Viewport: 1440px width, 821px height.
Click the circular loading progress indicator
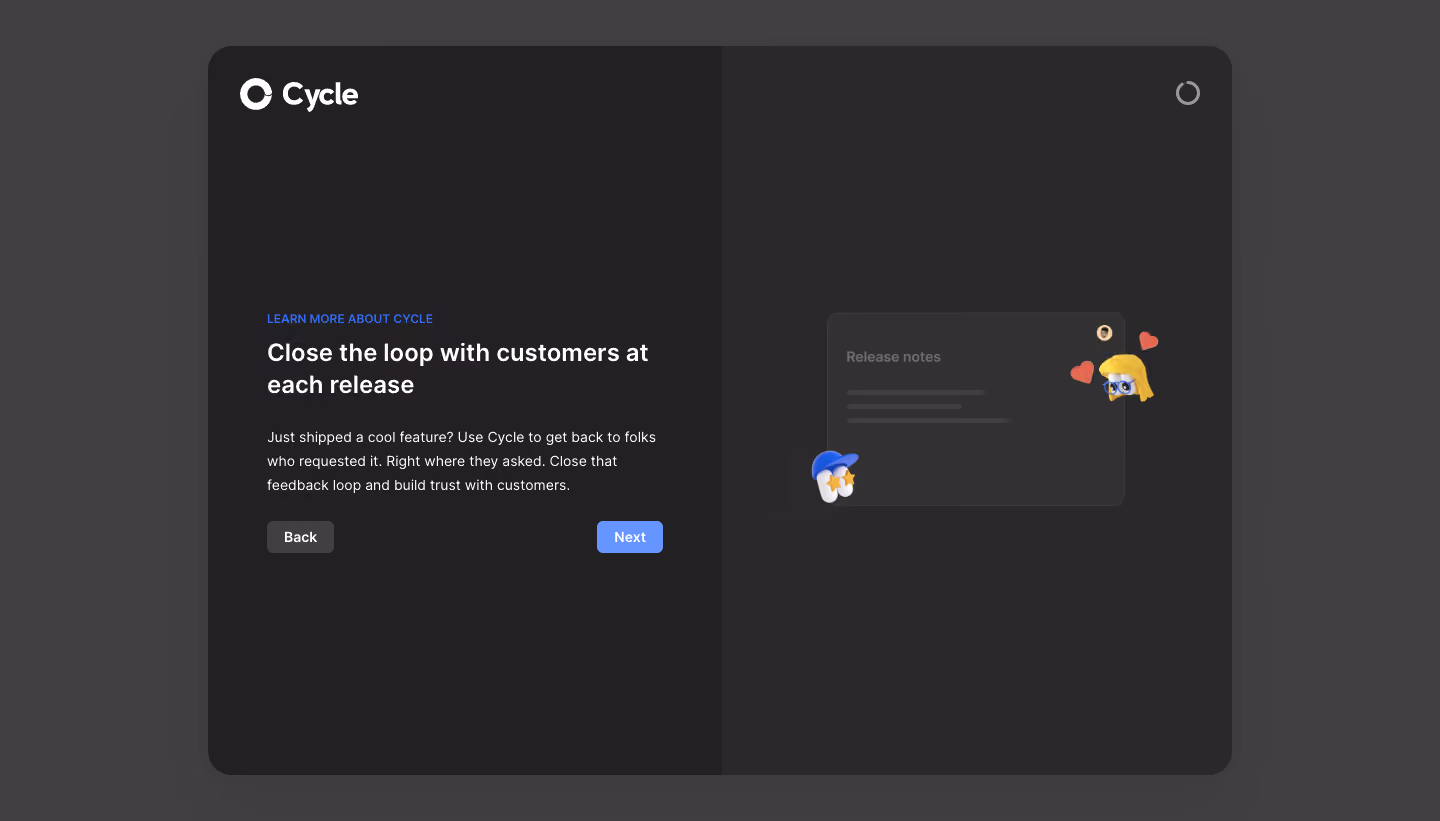(1187, 93)
